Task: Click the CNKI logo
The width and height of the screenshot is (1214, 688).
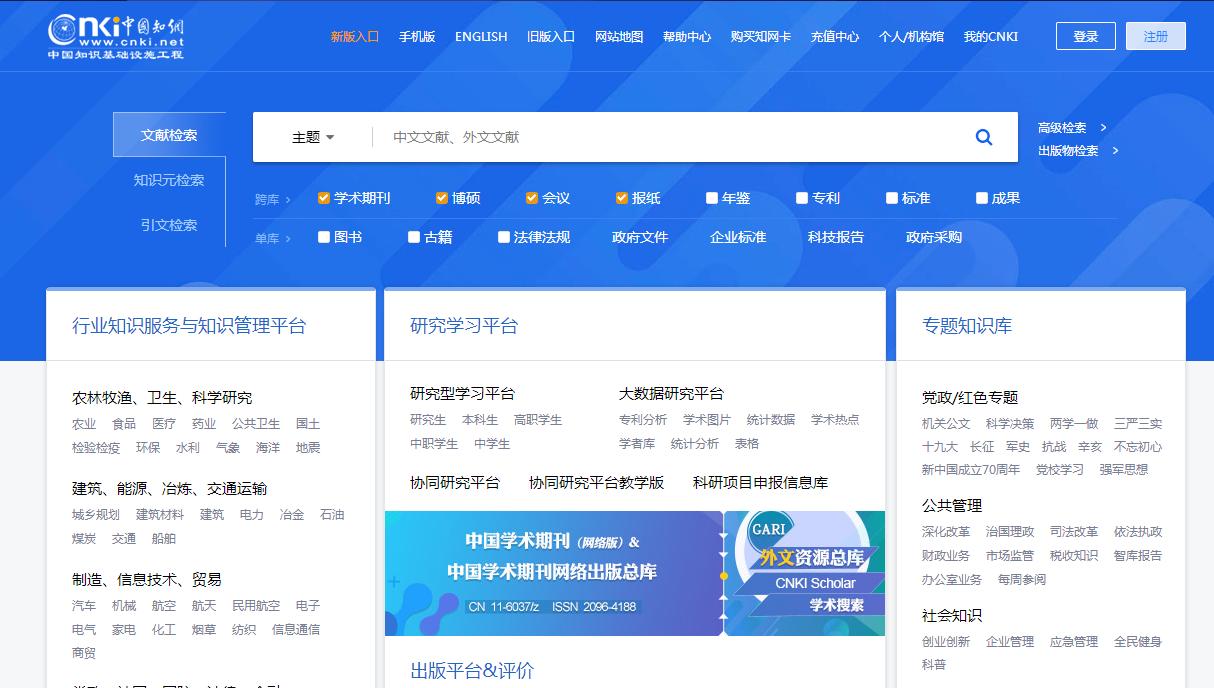Action: click(116, 36)
